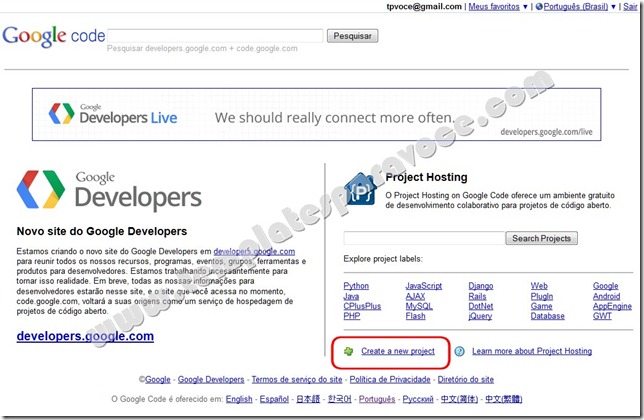
Task: Click the Explore project labels text
Action: (383, 259)
